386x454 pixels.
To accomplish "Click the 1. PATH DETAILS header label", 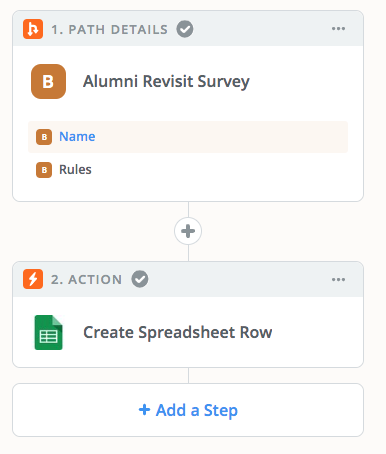I will (109, 29).
